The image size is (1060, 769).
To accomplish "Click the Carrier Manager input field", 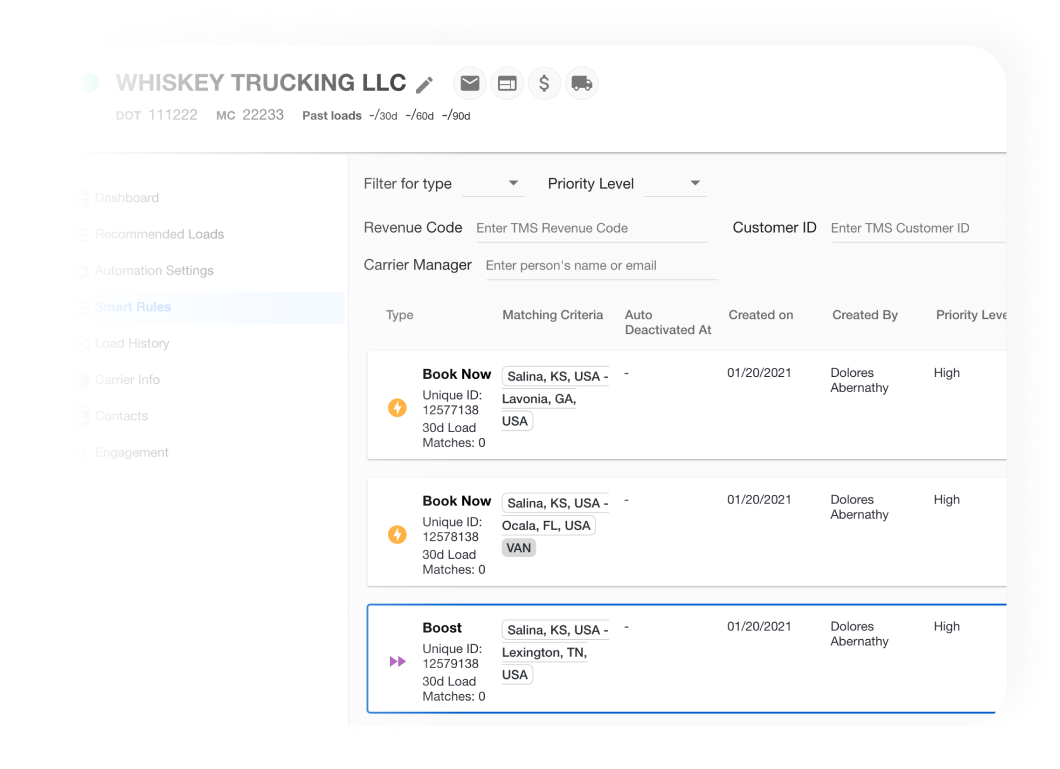I will point(600,266).
